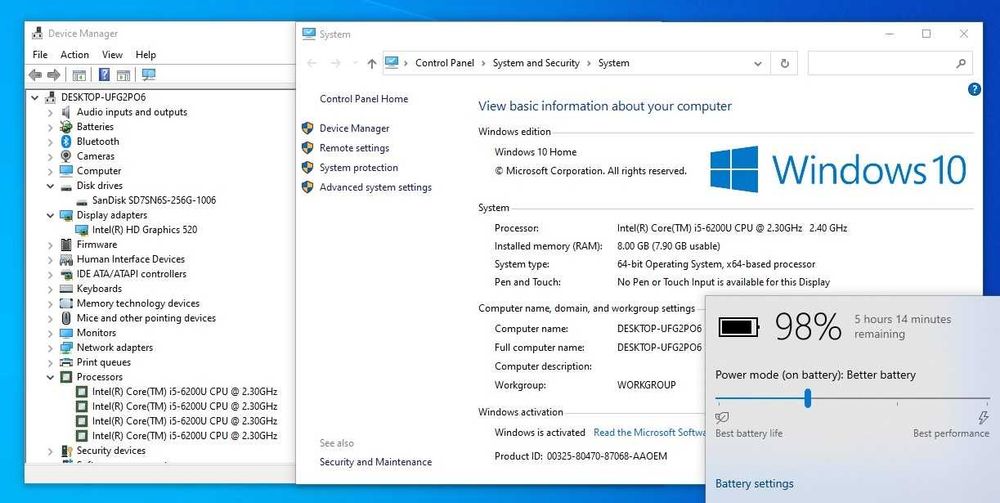Click the Up arrow in System window navigation

click(x=372, y=64)
